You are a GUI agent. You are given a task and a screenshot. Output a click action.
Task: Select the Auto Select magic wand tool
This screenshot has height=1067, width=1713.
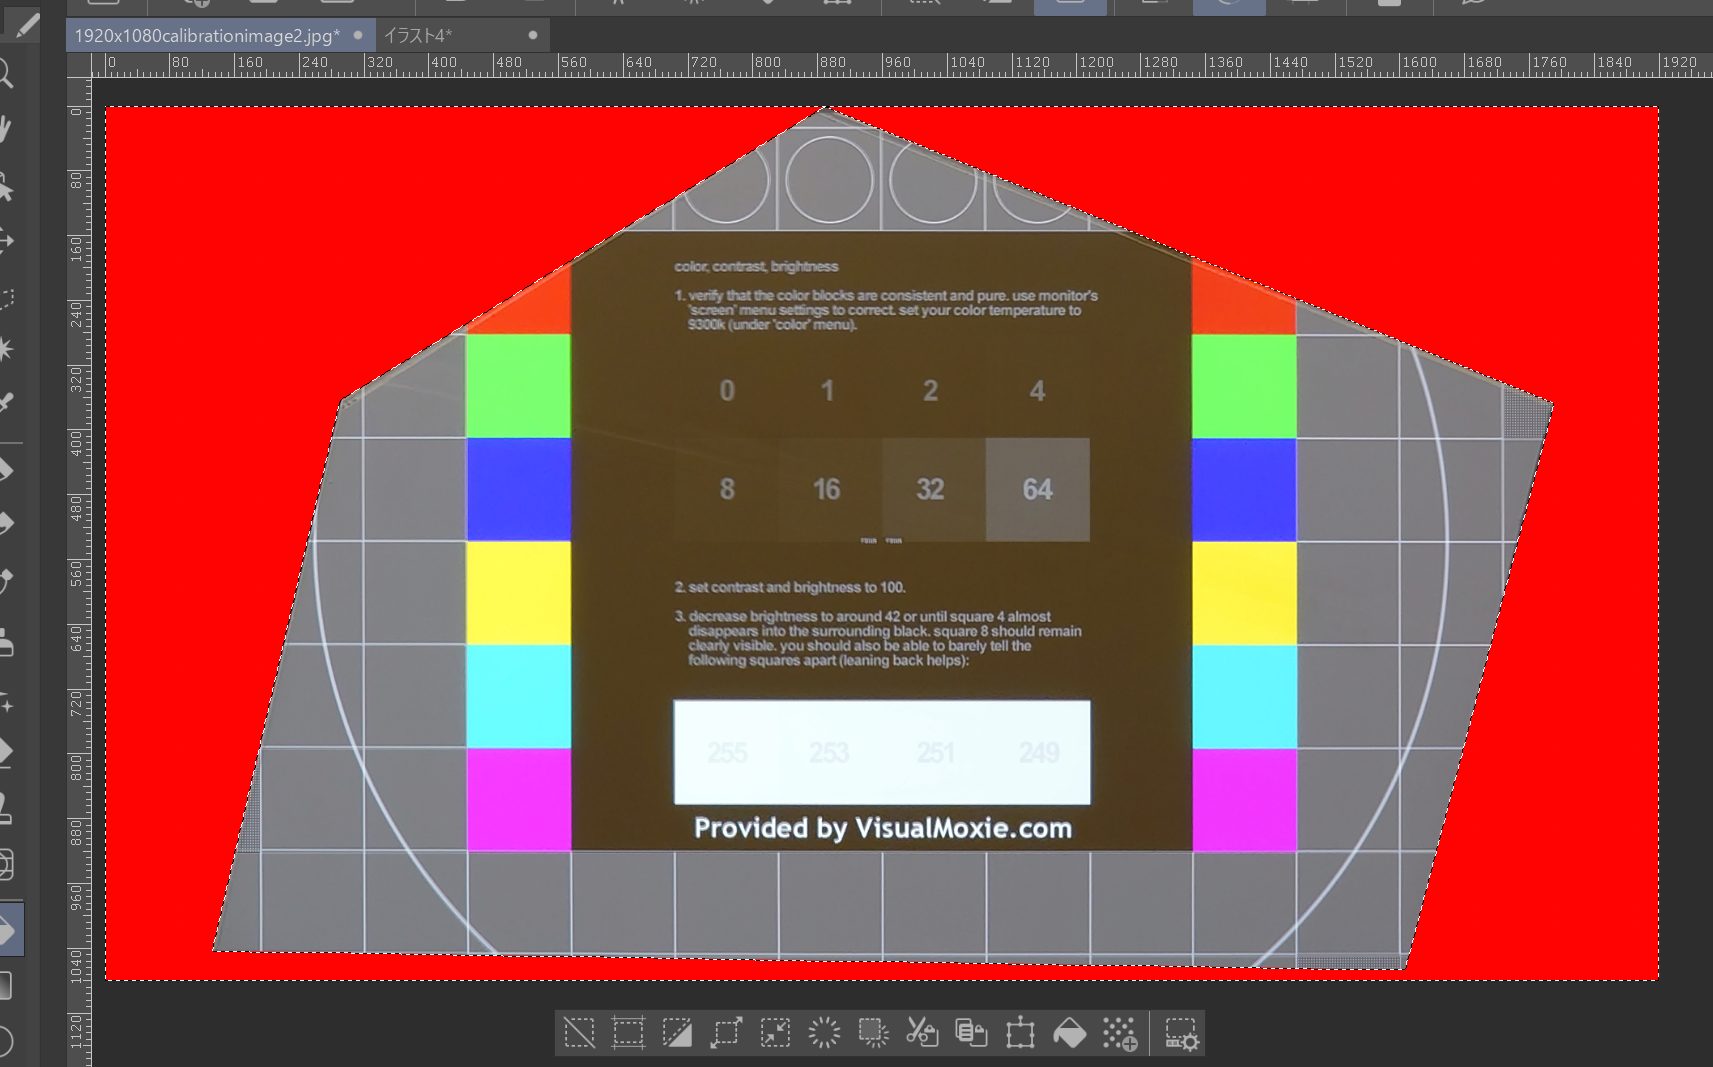[x=6, y=349]
